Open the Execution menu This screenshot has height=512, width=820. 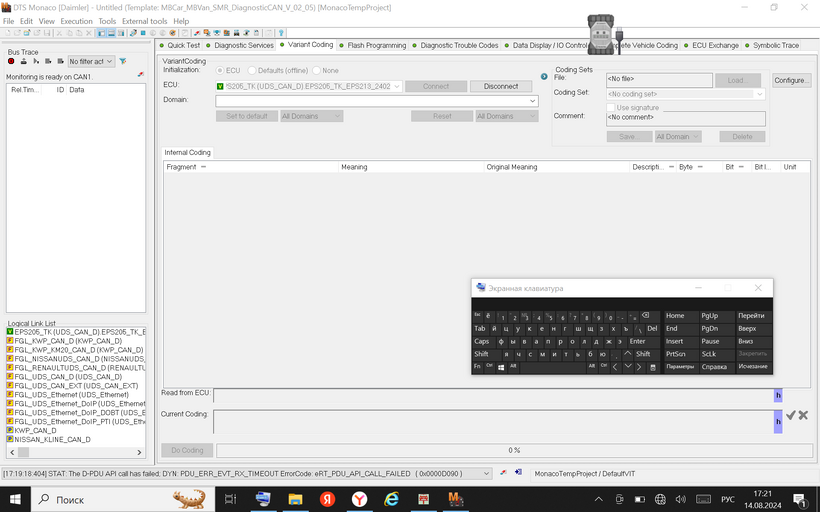pos(76,21)
